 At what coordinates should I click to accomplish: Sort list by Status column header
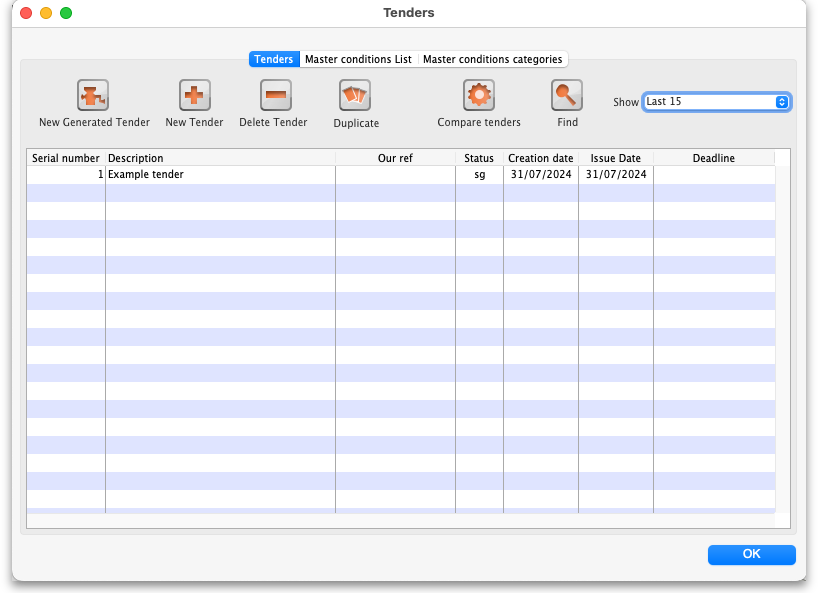coord(479,158)
